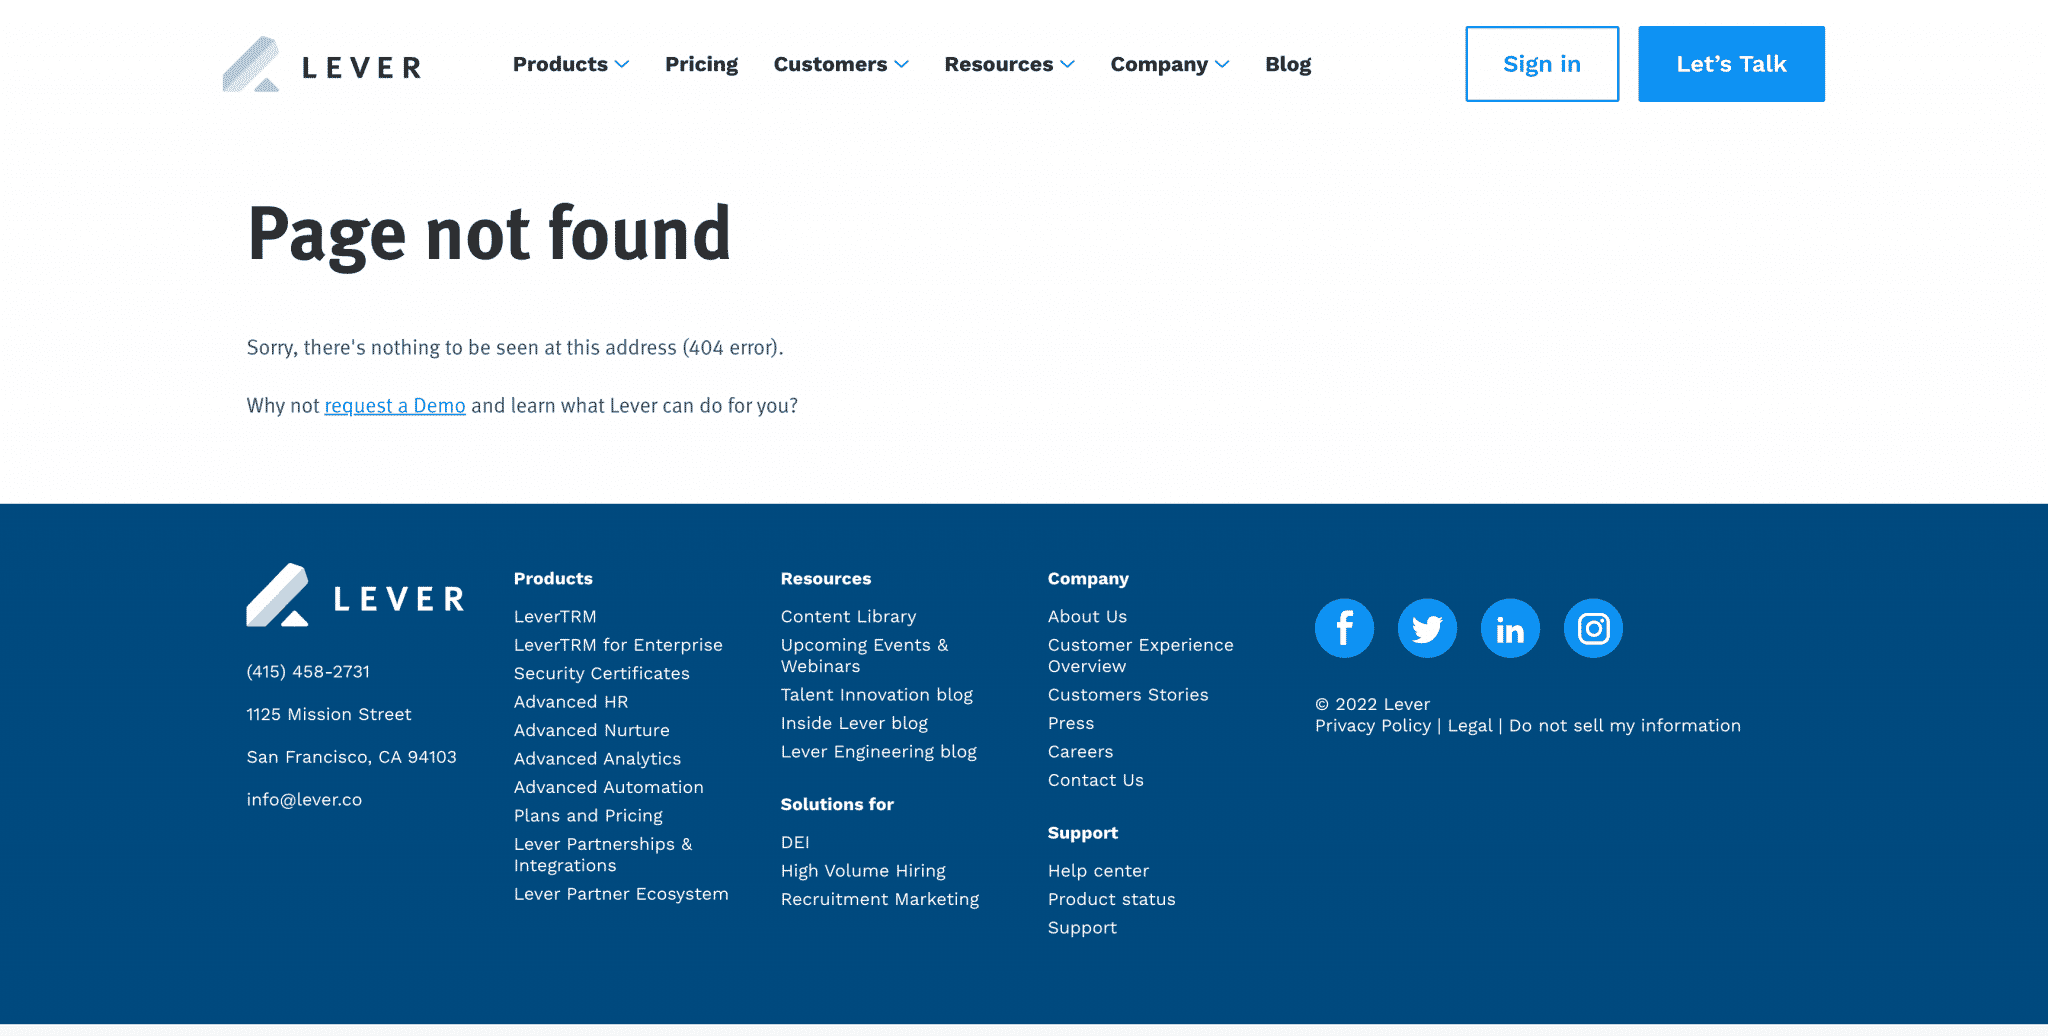Open Customers Stories link

[1128, 695]
